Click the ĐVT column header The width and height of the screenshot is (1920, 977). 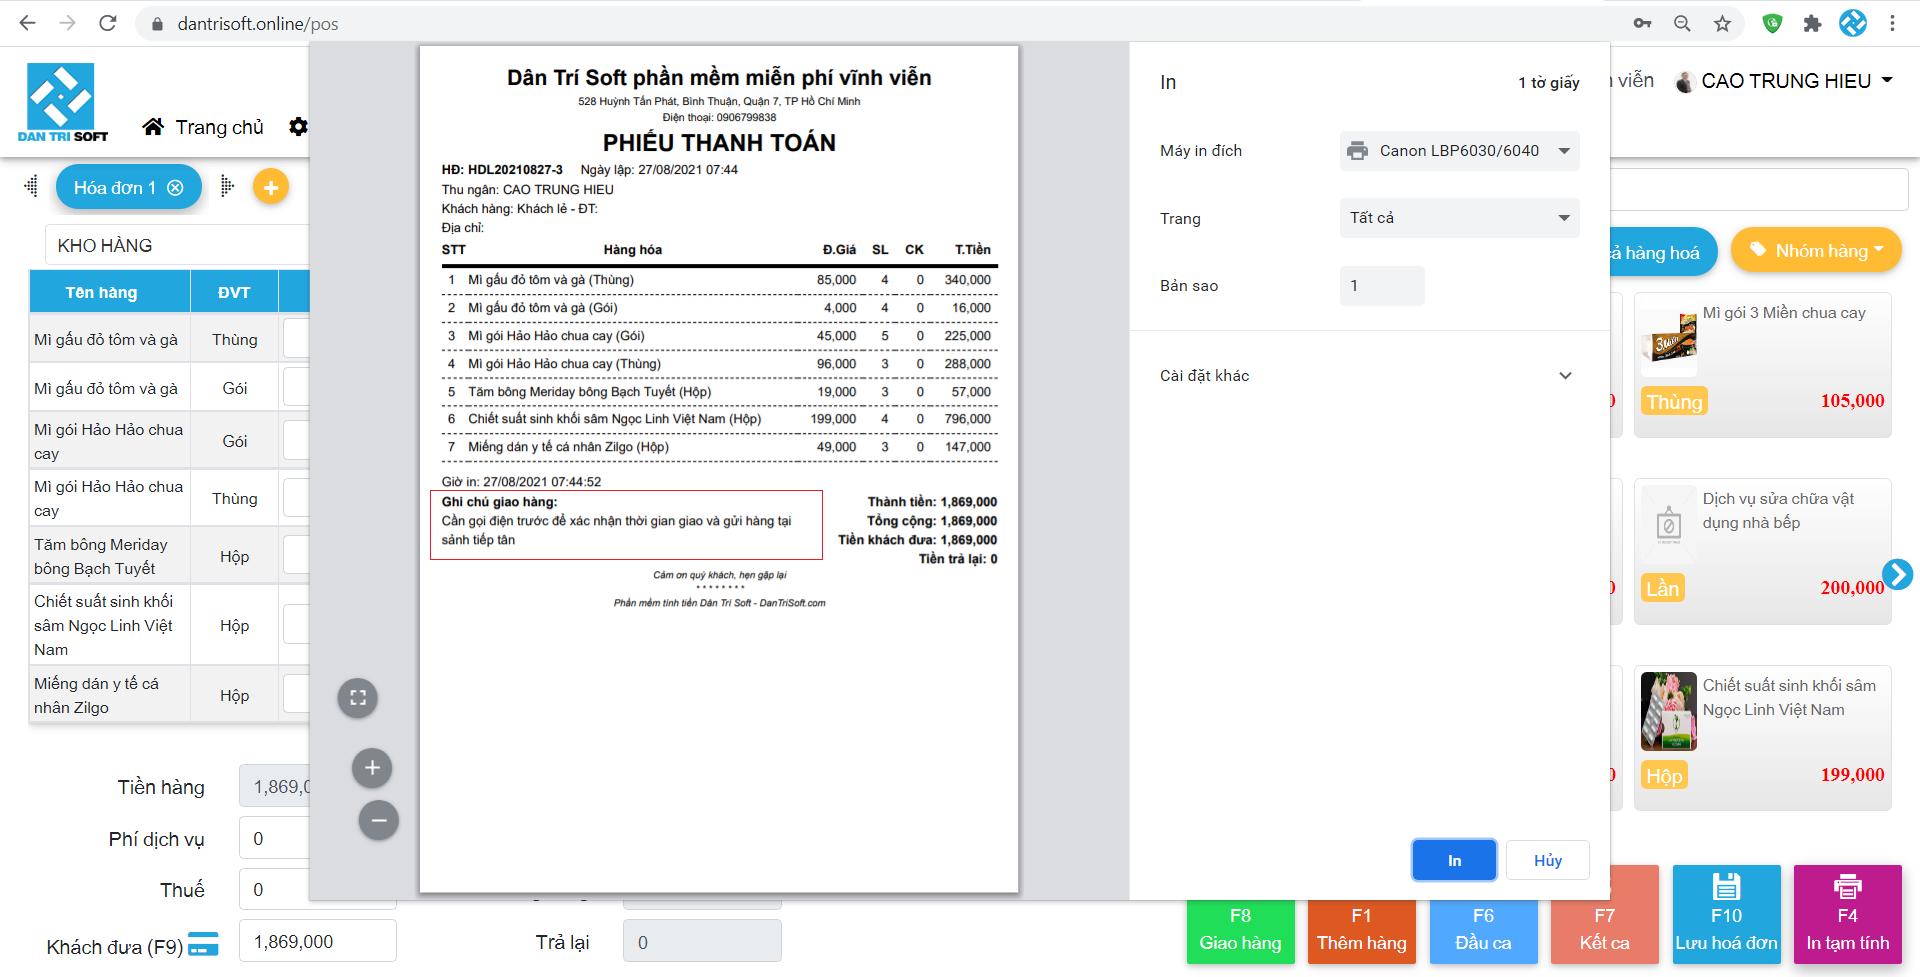tap(234, 292)
